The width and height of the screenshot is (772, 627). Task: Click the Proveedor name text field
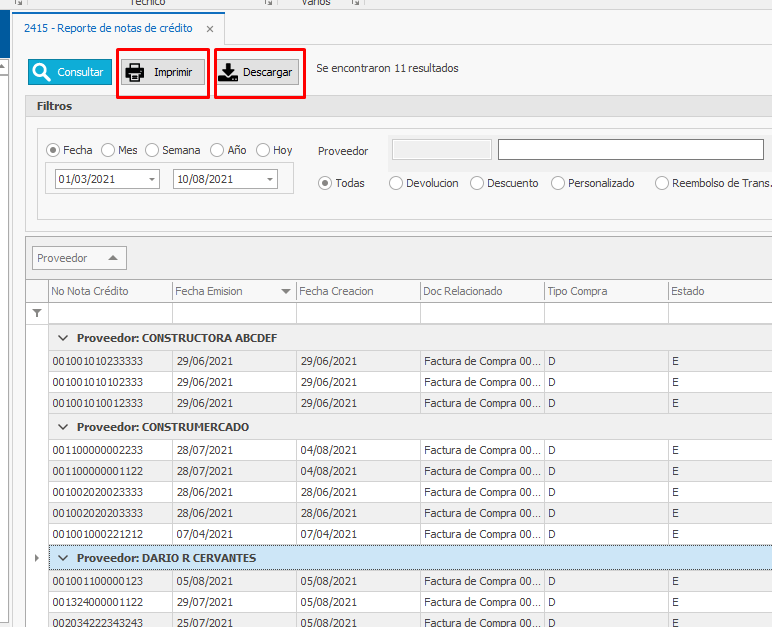coord(630,150)
